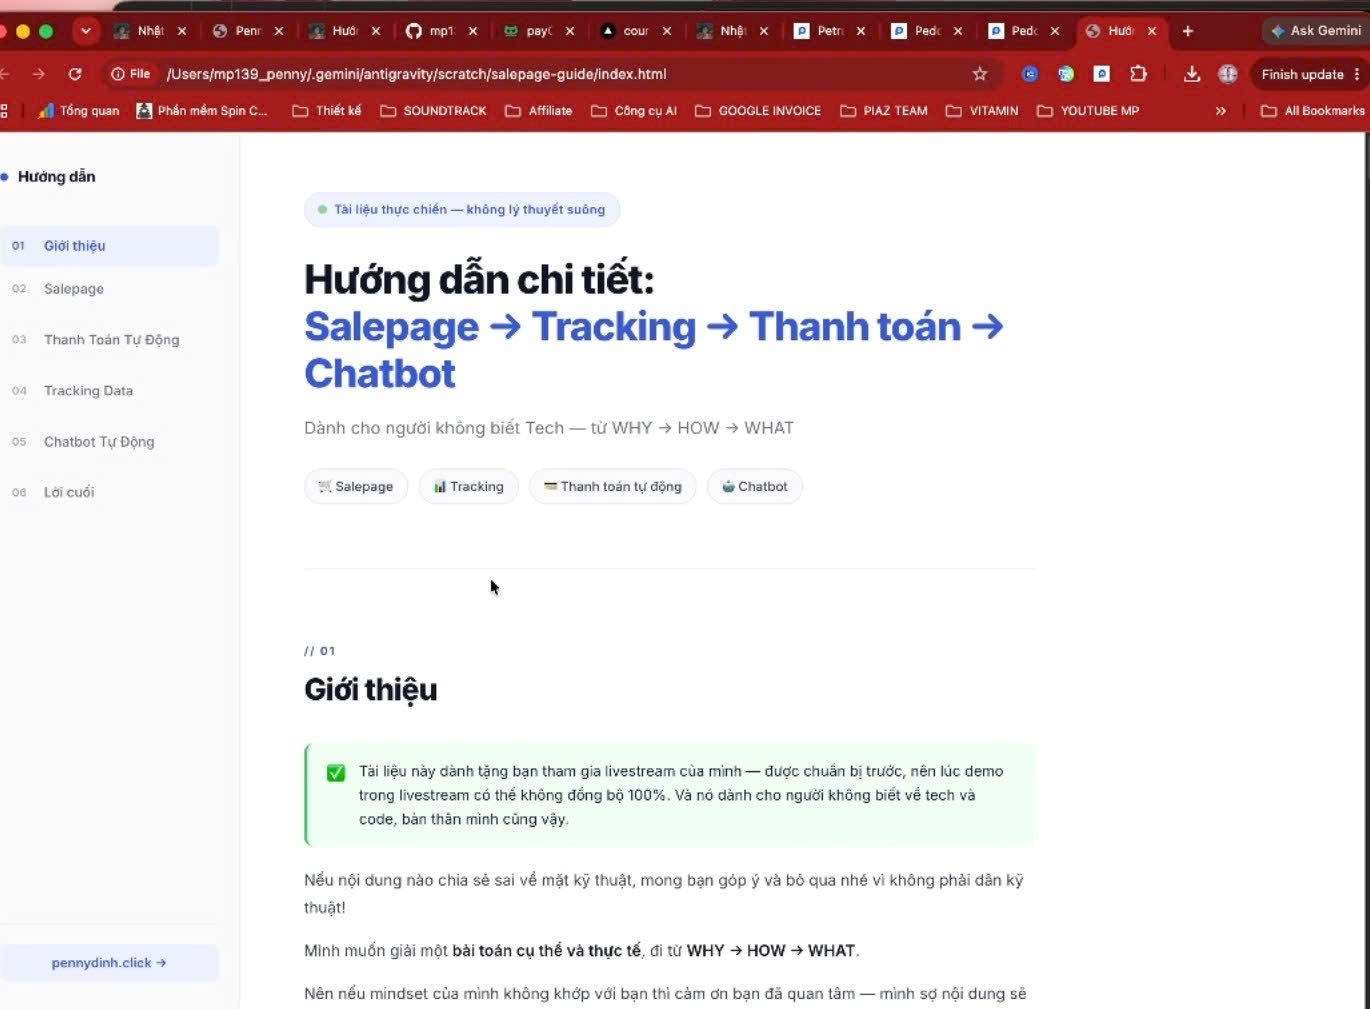Click the Ask Gemini button
The height and width of the screenshot is (1009, 1370).
[x=1316, y=31]
